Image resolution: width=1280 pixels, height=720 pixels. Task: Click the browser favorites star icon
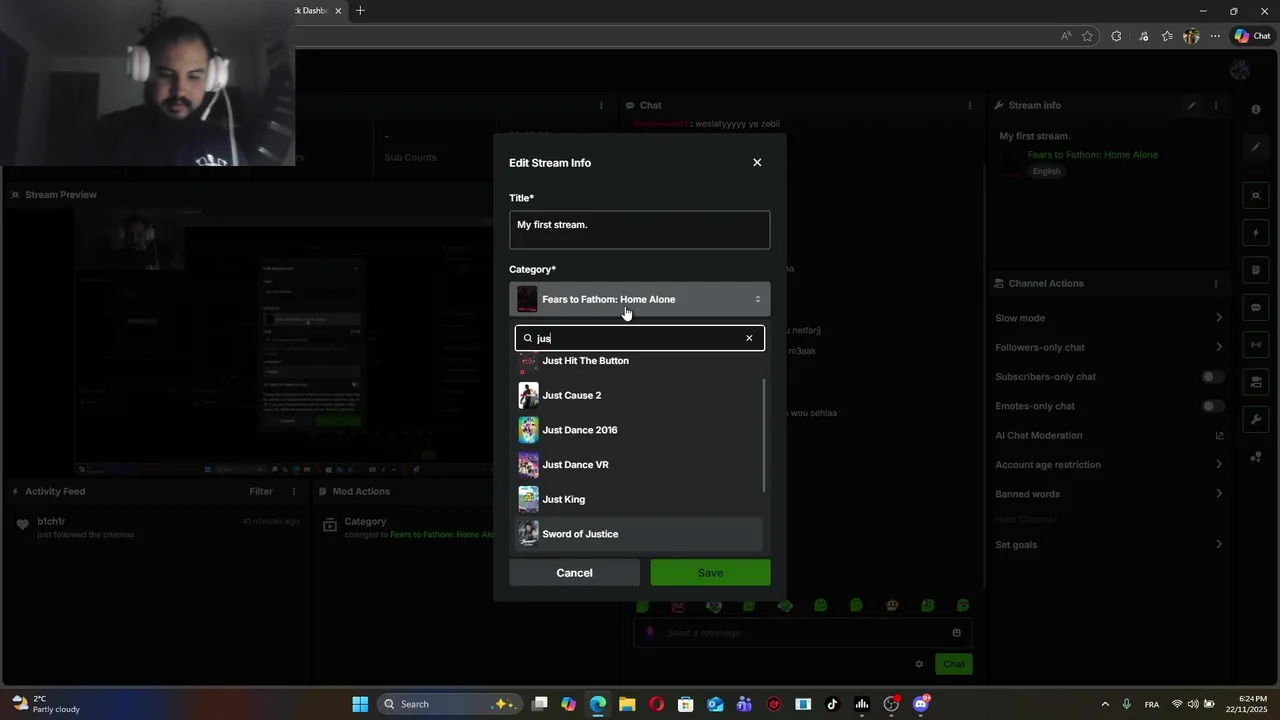[1087, 36]
